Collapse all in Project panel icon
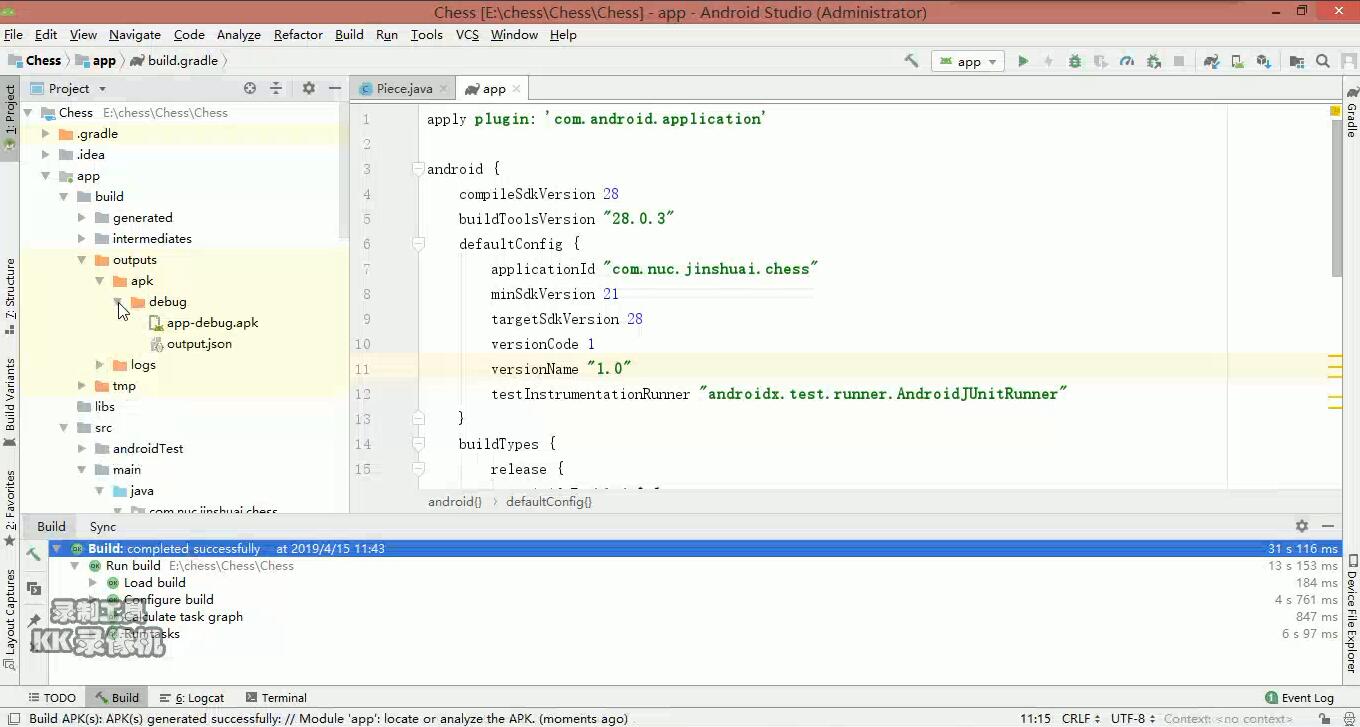The image size is (1360, 727). pyautogui.click(x=276, y=88)
